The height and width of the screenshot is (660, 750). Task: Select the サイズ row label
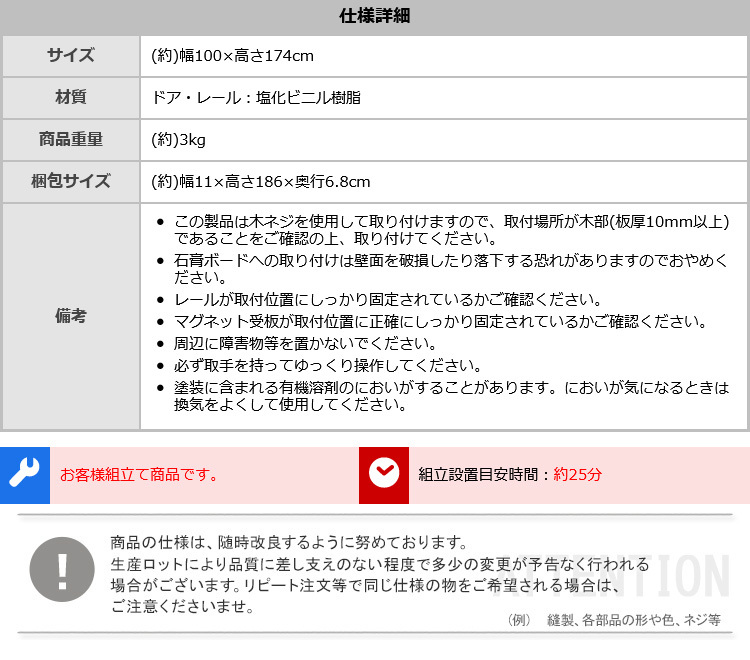pyautogui.click(x=71, y=56)
